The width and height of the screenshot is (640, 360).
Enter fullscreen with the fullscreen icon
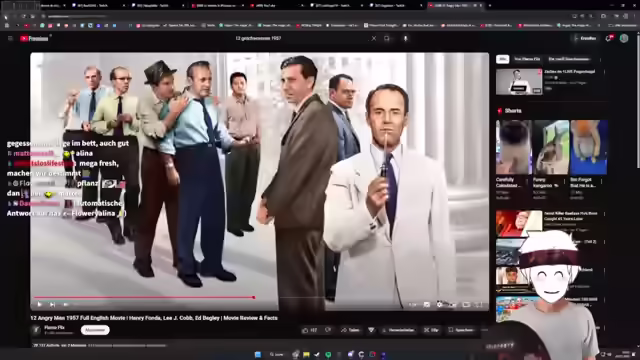click(x=479, y=304)
